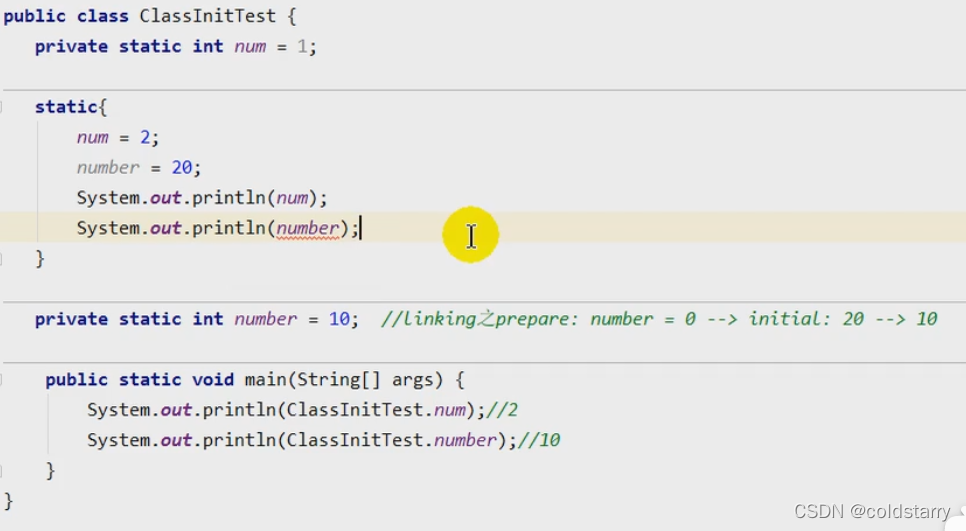
Task: Select value 20 in the static block
Action: pyautogui.click(x=182, y=167)
